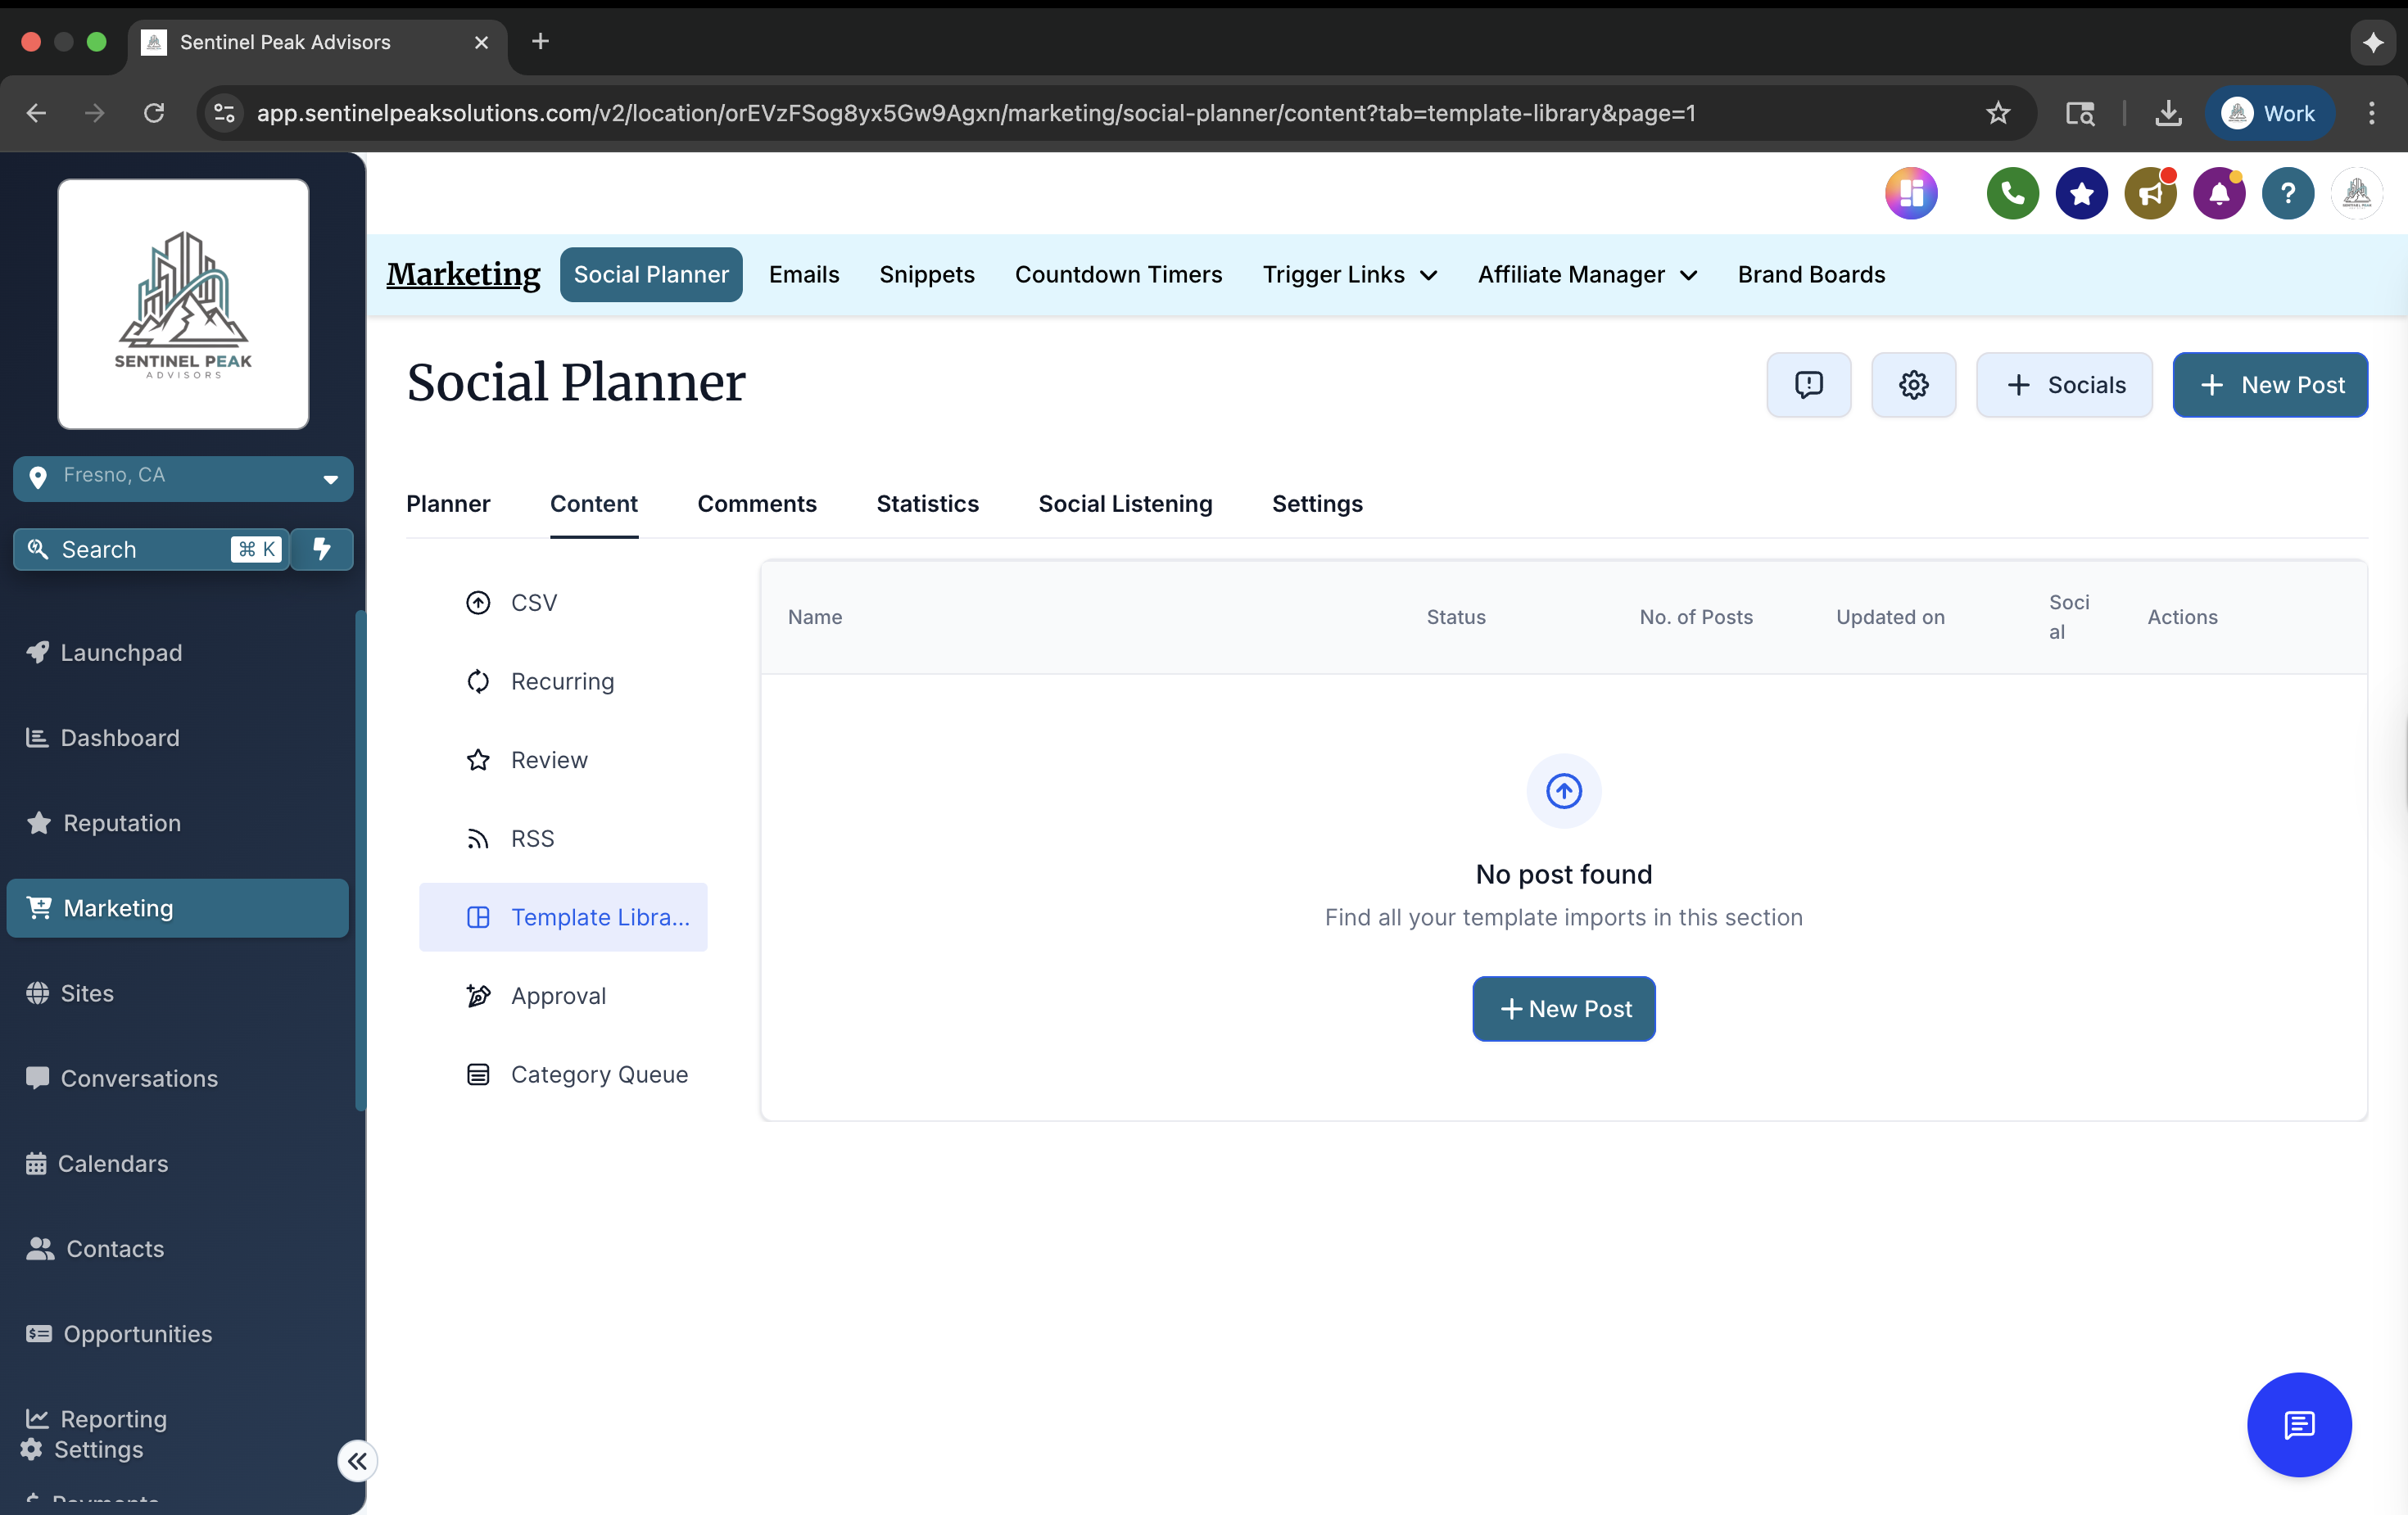Open the blue chat widget bubble
The height and width of the screenshot is (1515, 2408).
pyautogui.click(x=2298, y=1425)
